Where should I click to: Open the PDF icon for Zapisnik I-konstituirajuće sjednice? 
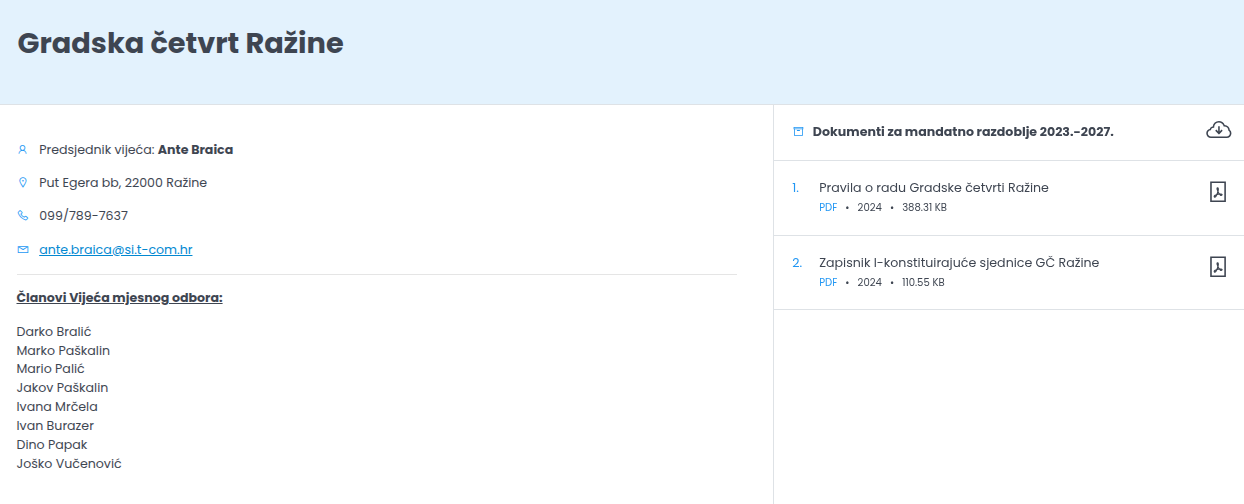1217,267
